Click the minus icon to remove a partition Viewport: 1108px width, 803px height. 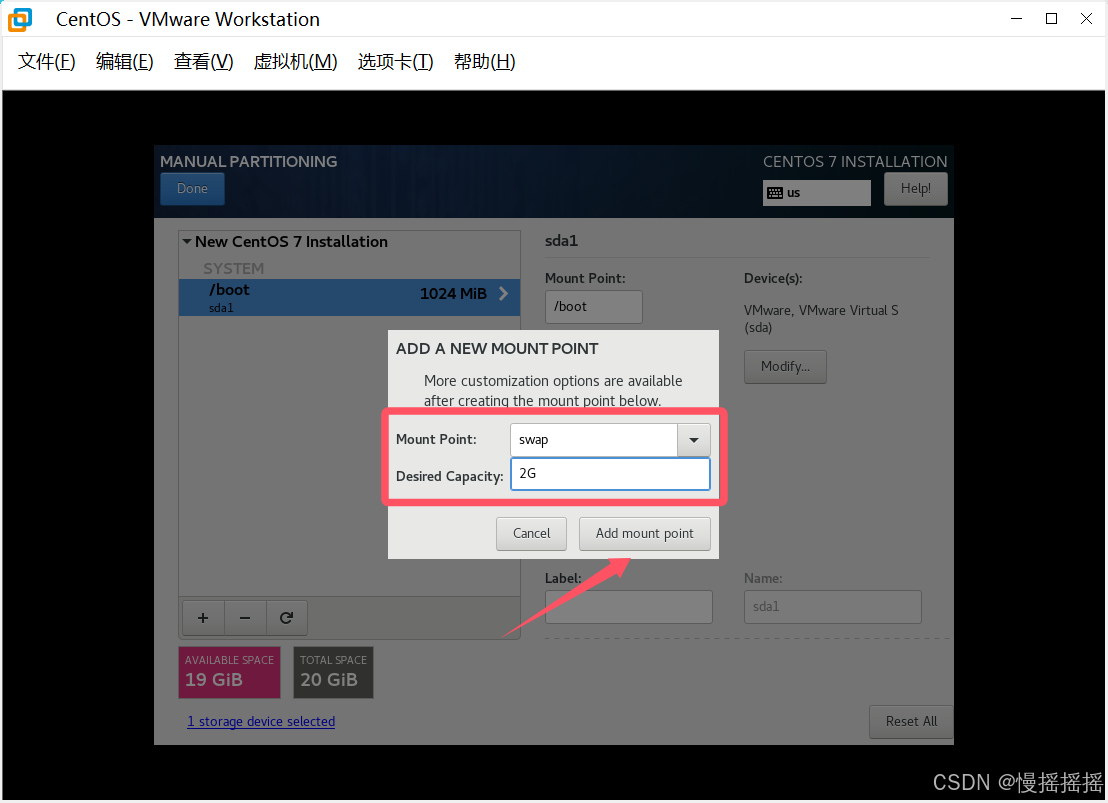click(x=245, y=617)
